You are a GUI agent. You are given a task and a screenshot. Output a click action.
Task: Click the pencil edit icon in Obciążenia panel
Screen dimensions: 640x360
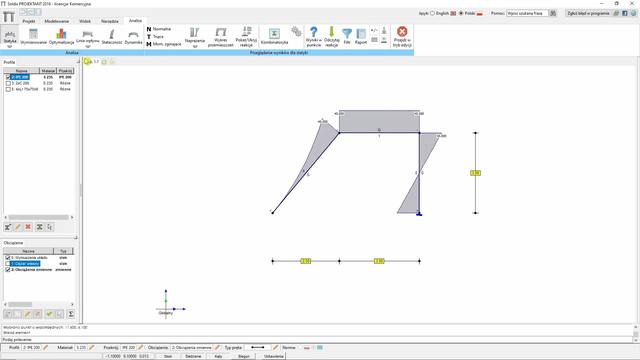[27, 314]
